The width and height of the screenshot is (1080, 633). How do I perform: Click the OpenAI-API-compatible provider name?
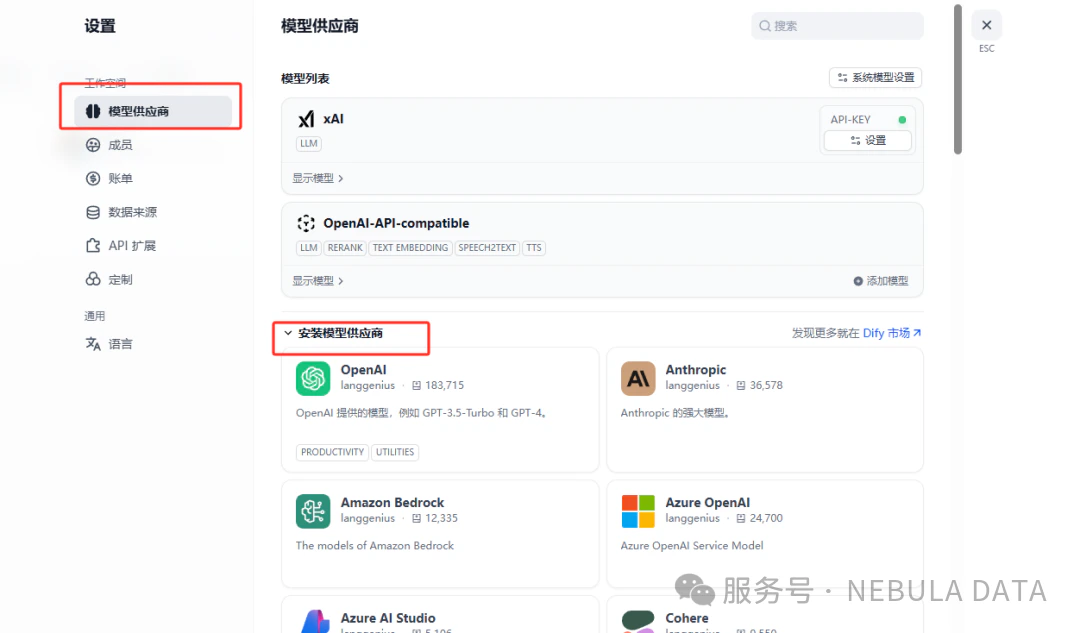[396, 223]
